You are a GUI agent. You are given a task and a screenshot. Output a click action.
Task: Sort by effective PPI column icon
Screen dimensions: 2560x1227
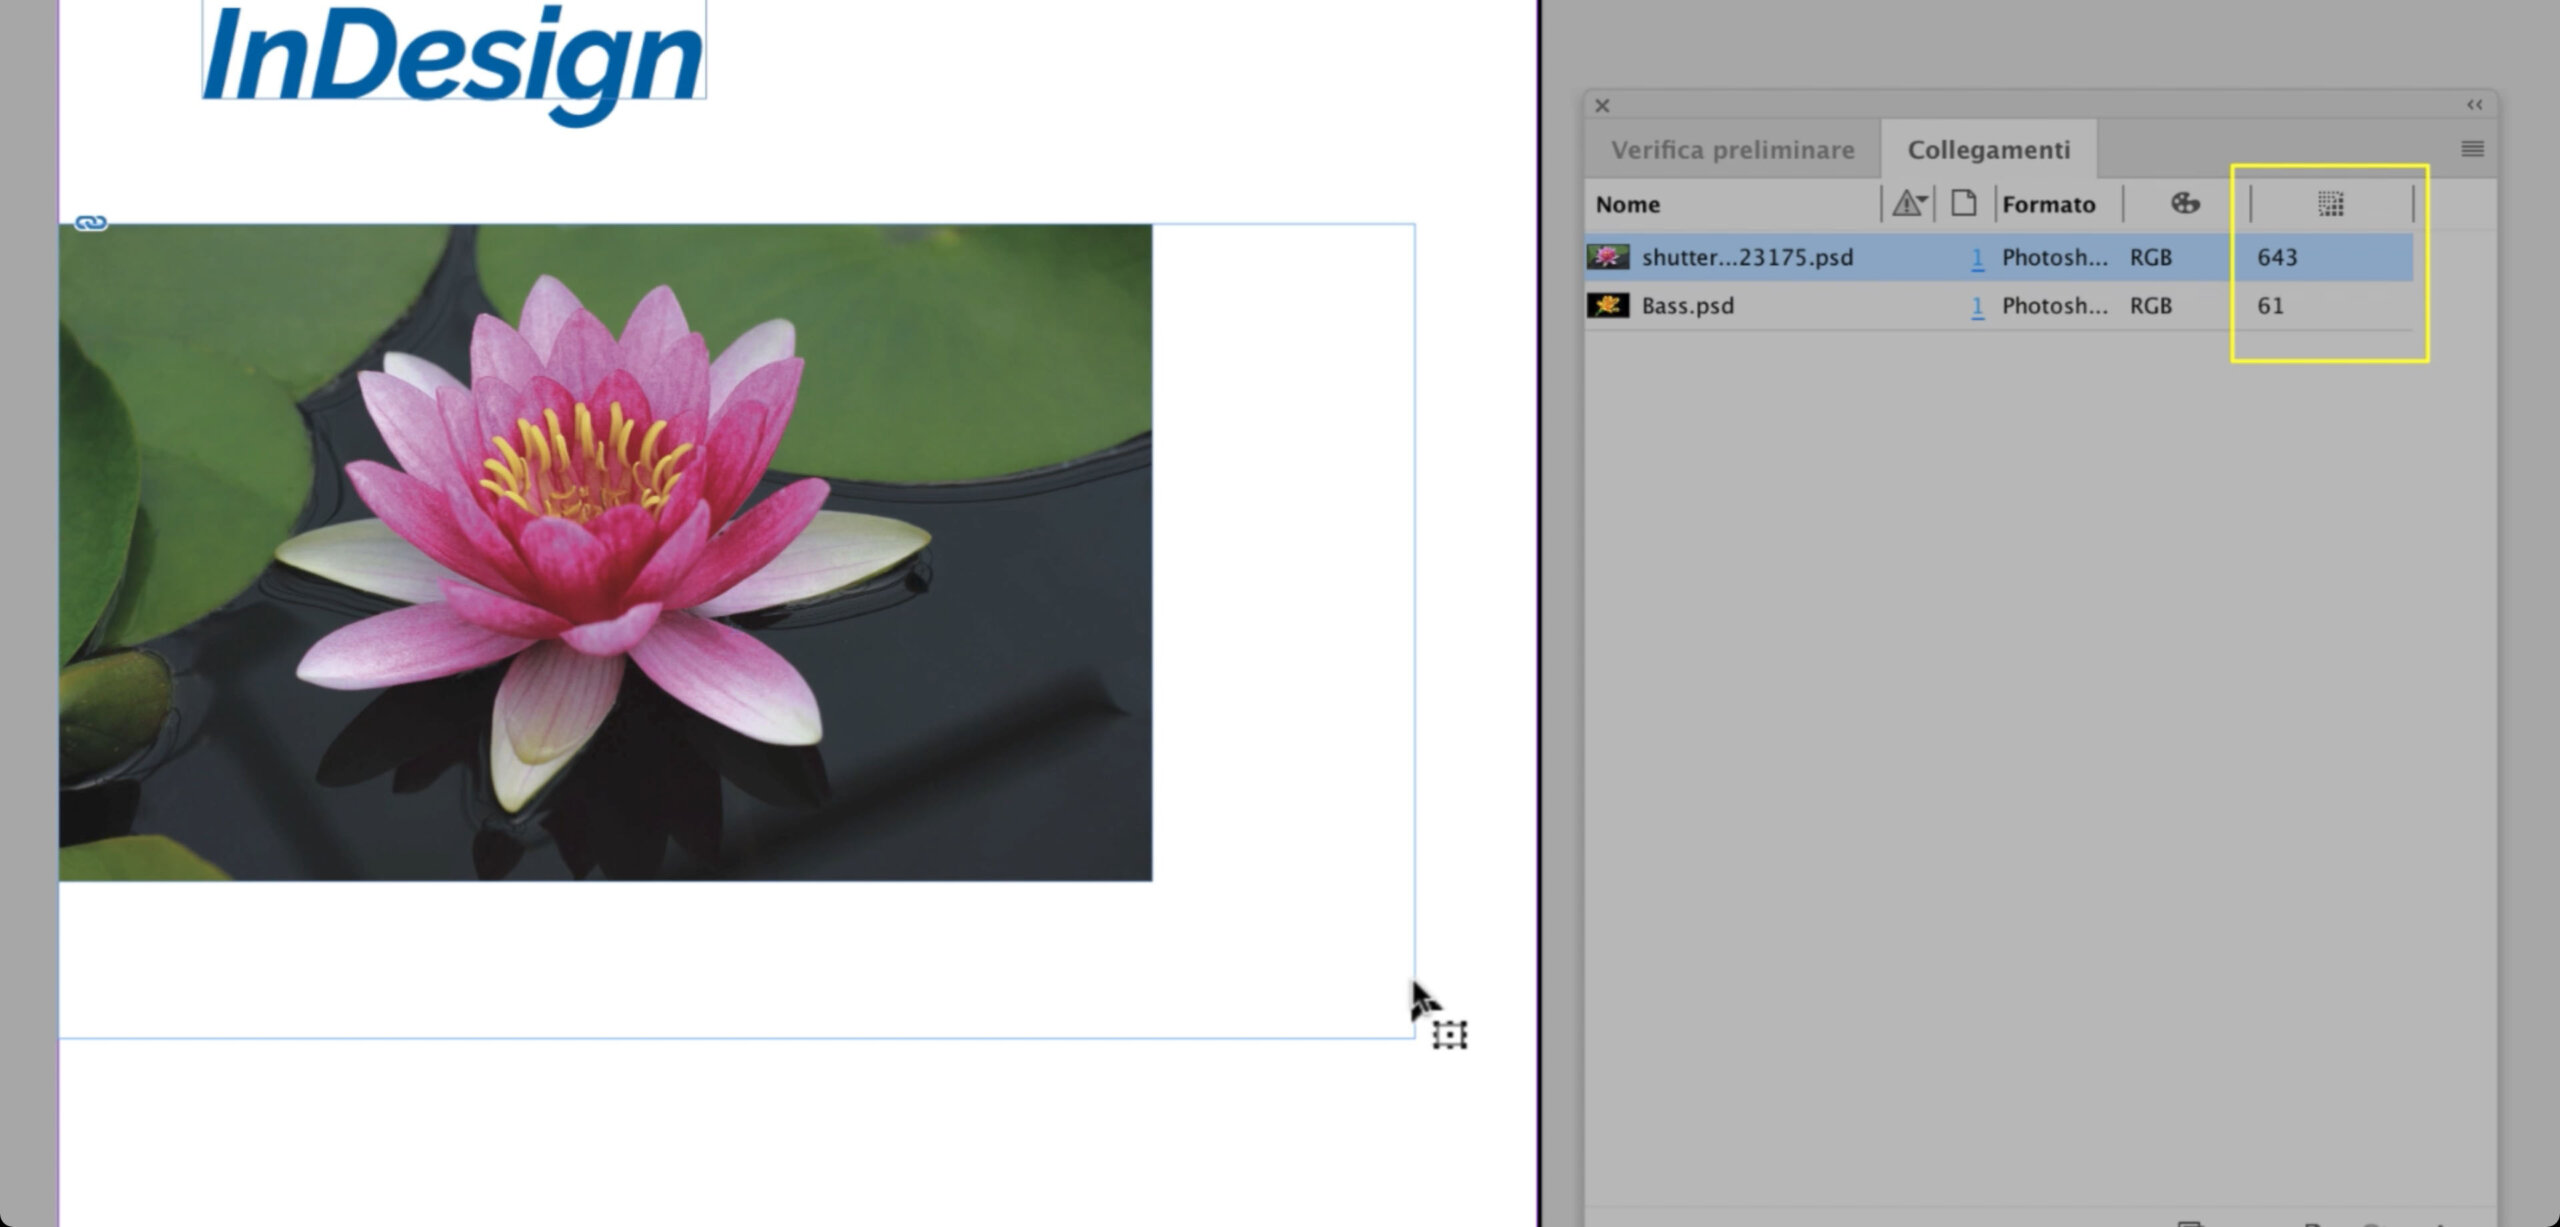click(x=2330, y=204)
